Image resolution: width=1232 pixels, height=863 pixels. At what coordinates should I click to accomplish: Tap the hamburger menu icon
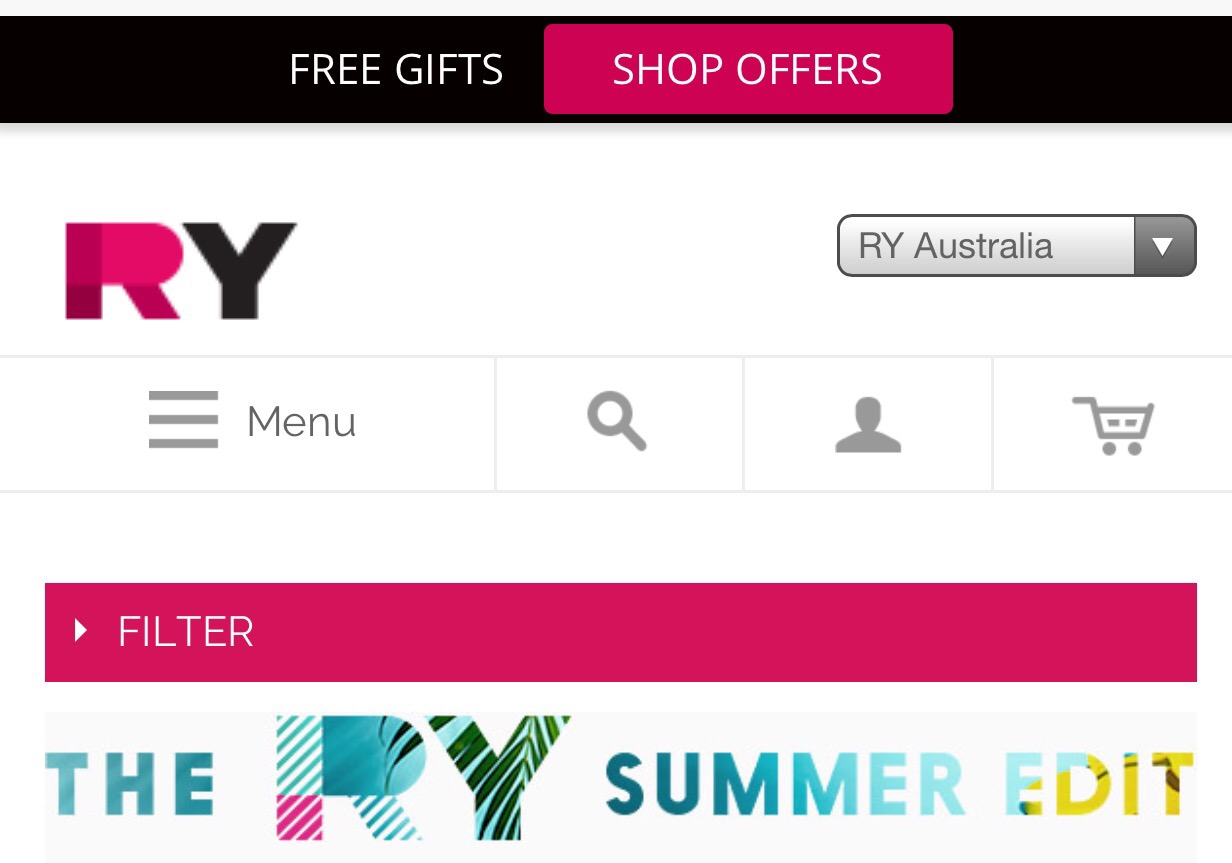[183, 420]
